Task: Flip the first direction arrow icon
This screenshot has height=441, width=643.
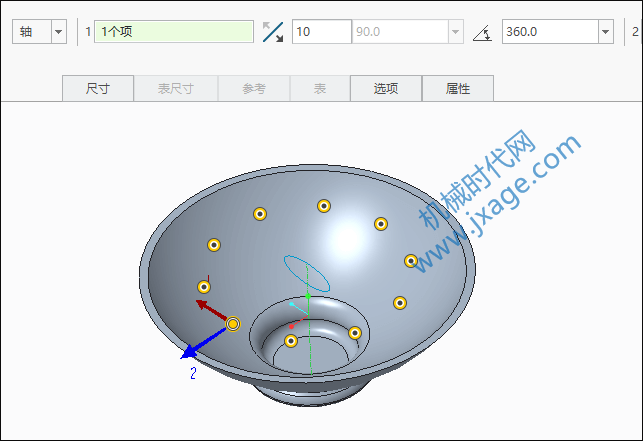Action: coord(273,32)
